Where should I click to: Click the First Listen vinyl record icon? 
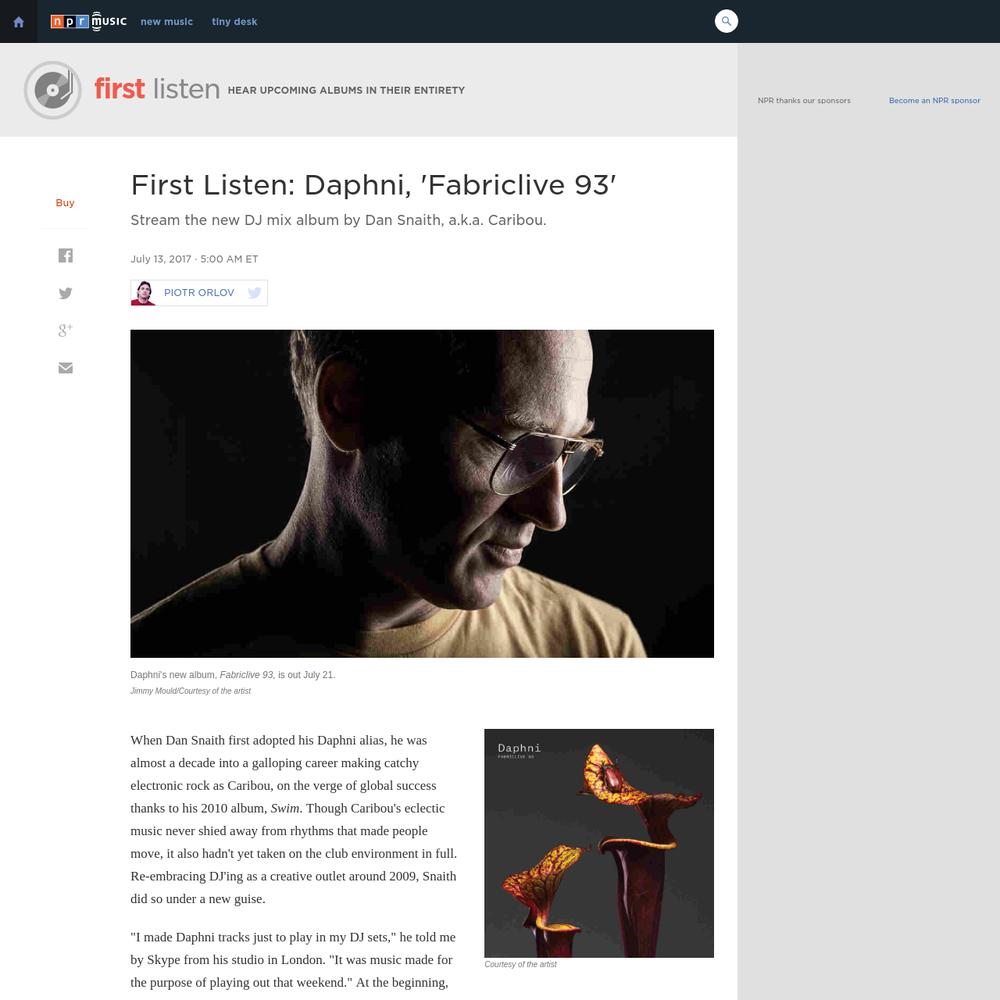pos(52,90)
